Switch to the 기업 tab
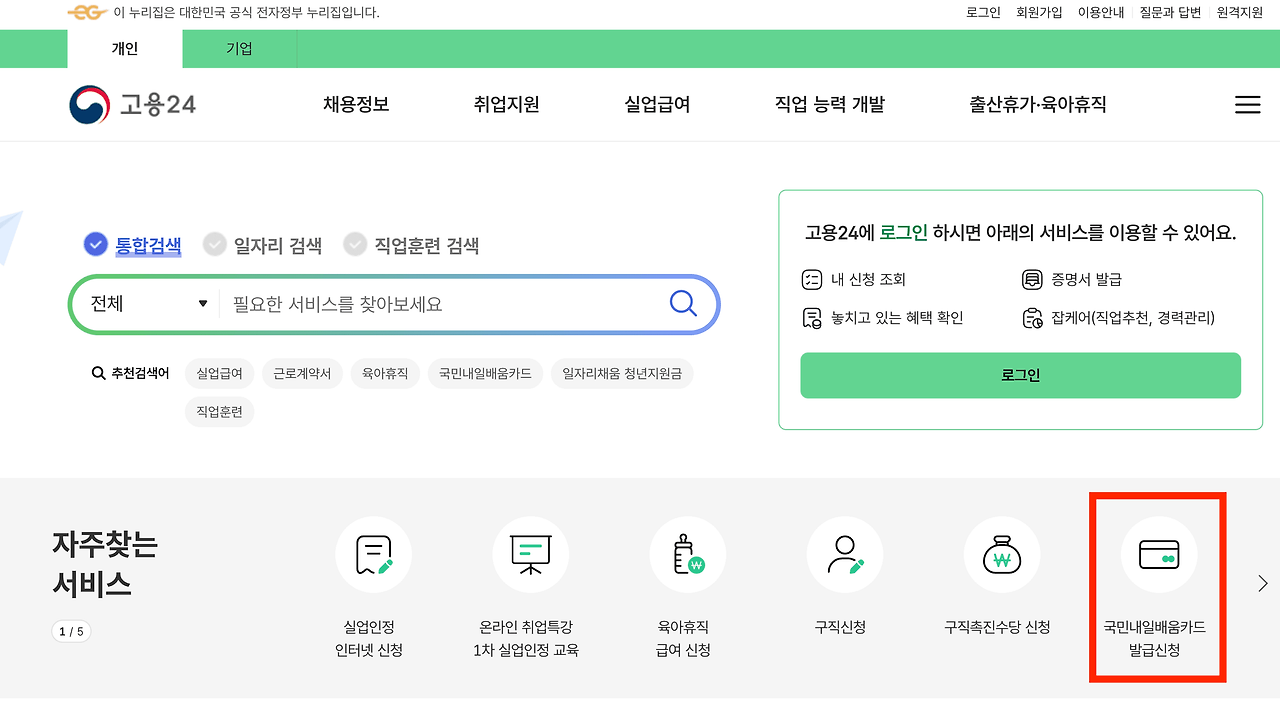Viewport: 1280px width, 704px height. click(x=238, y=48)
